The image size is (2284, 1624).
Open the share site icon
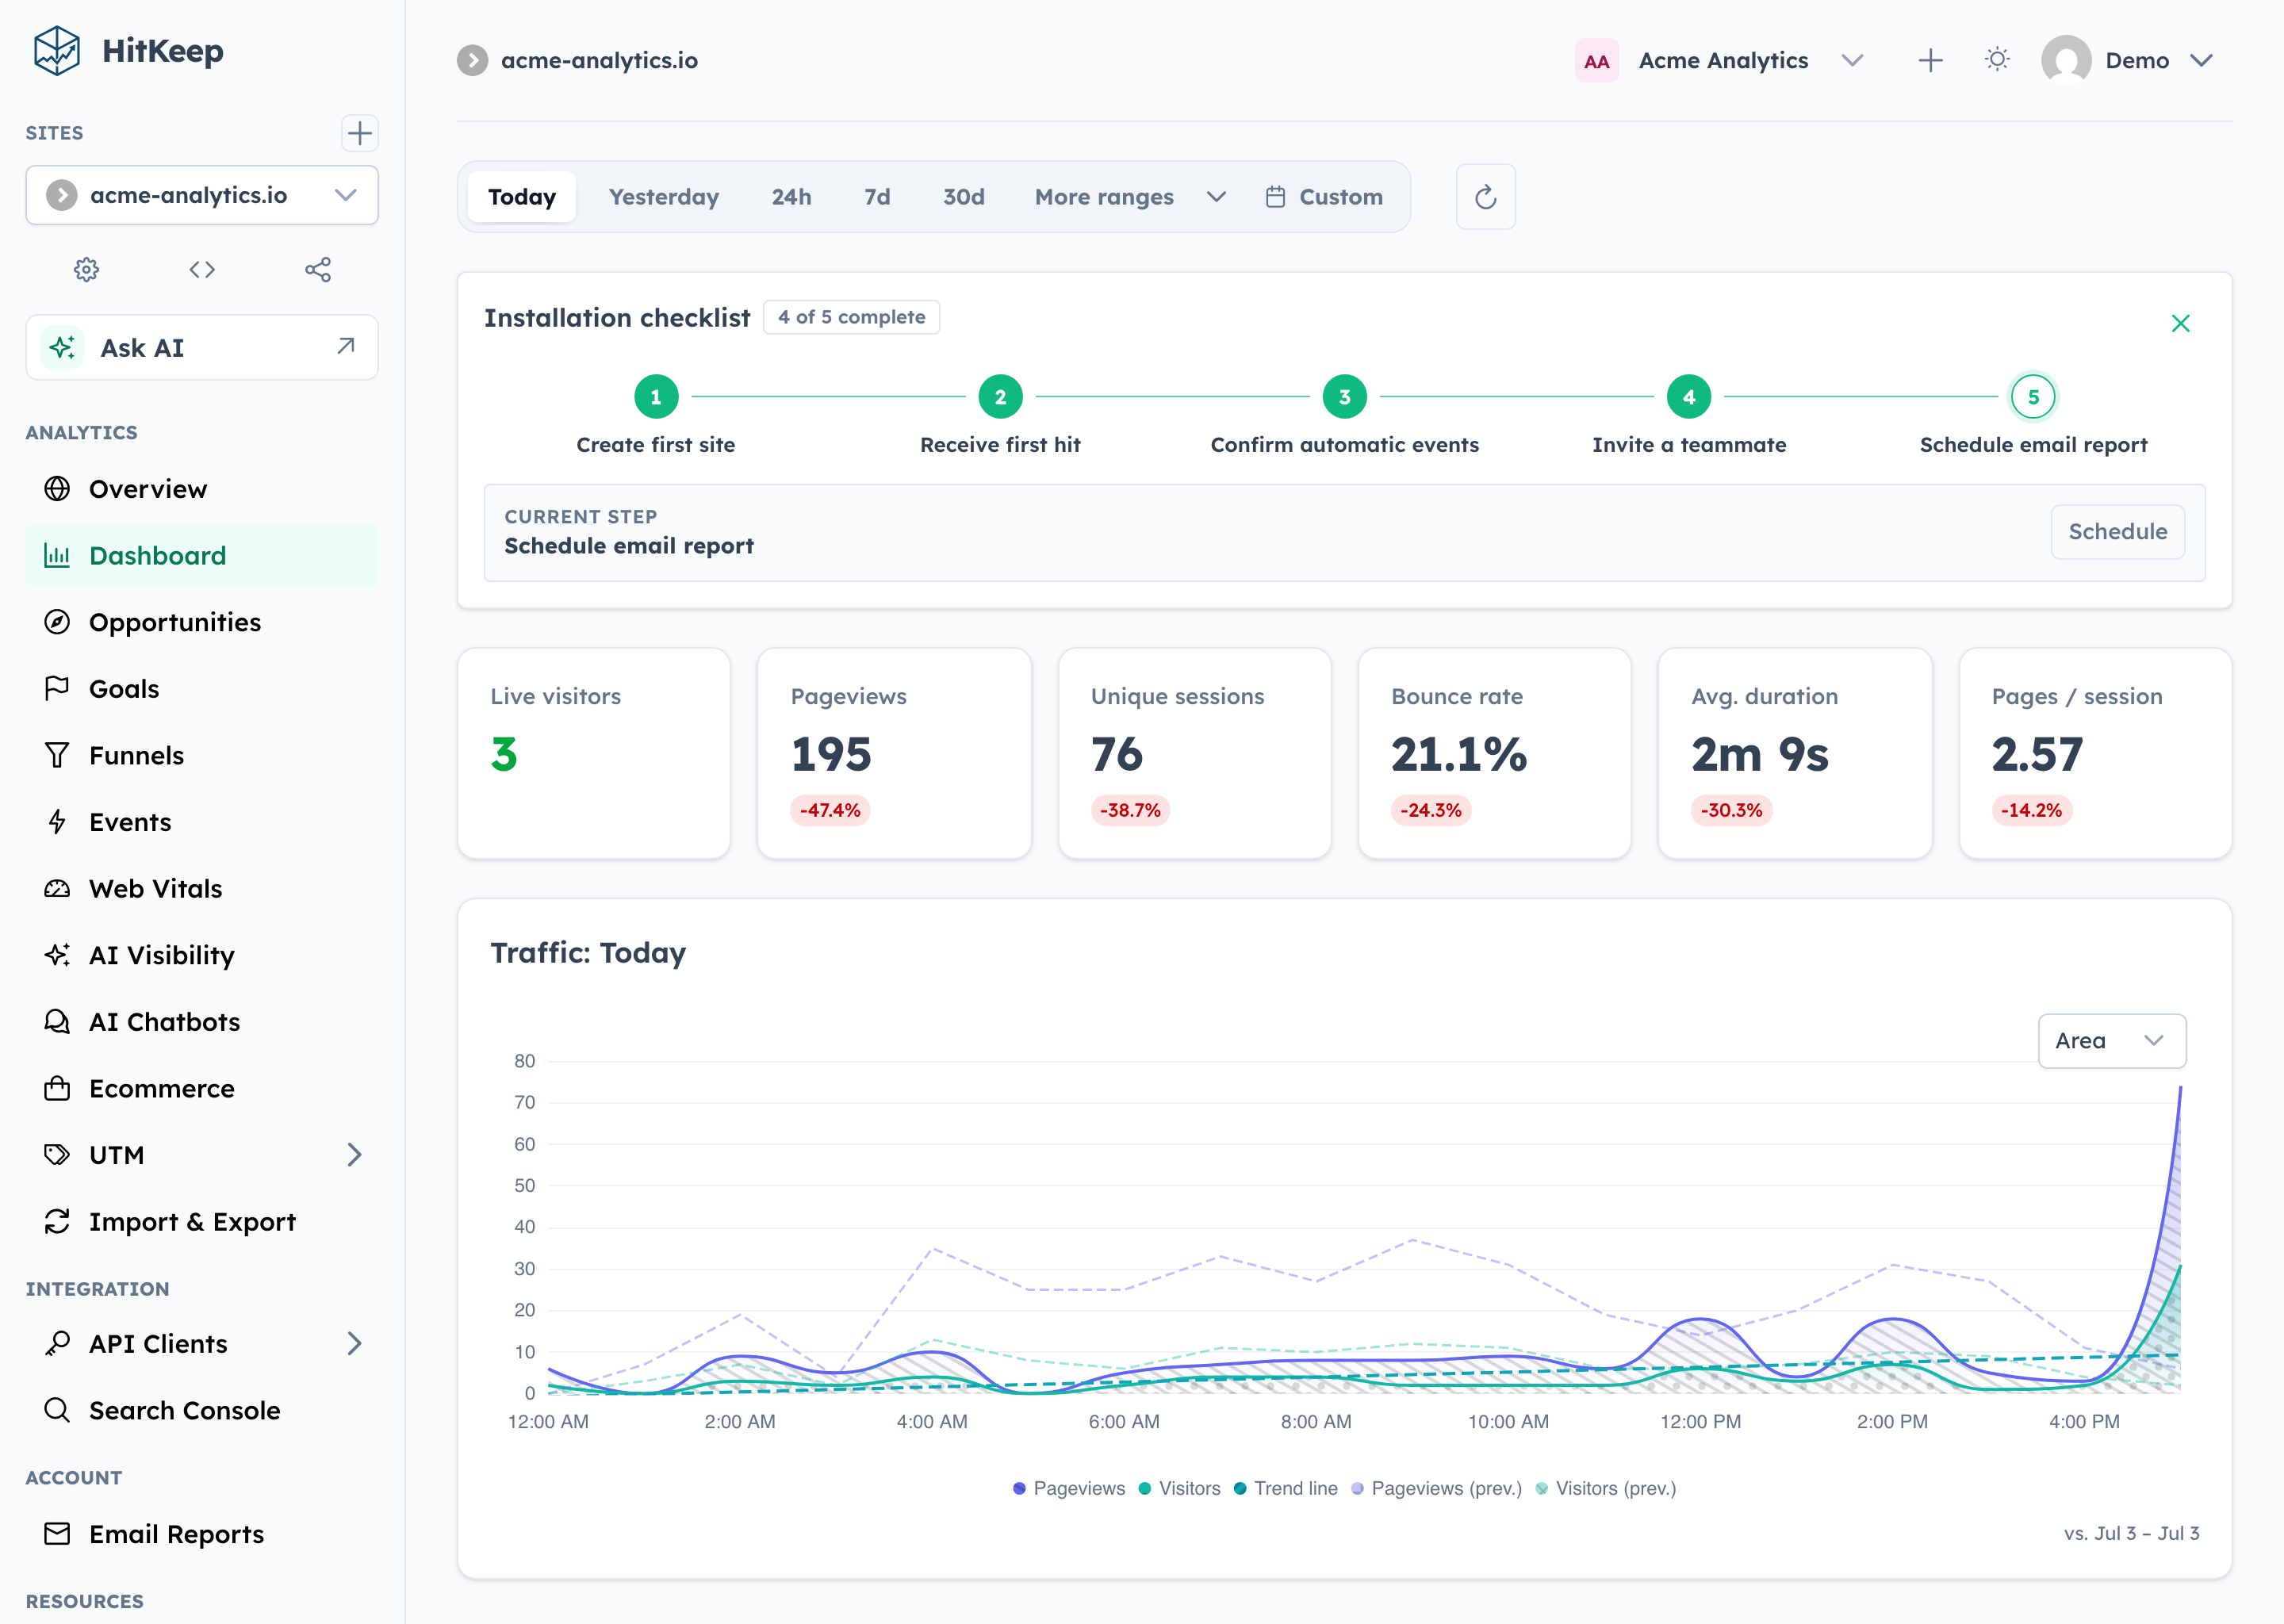coord(318,269)
